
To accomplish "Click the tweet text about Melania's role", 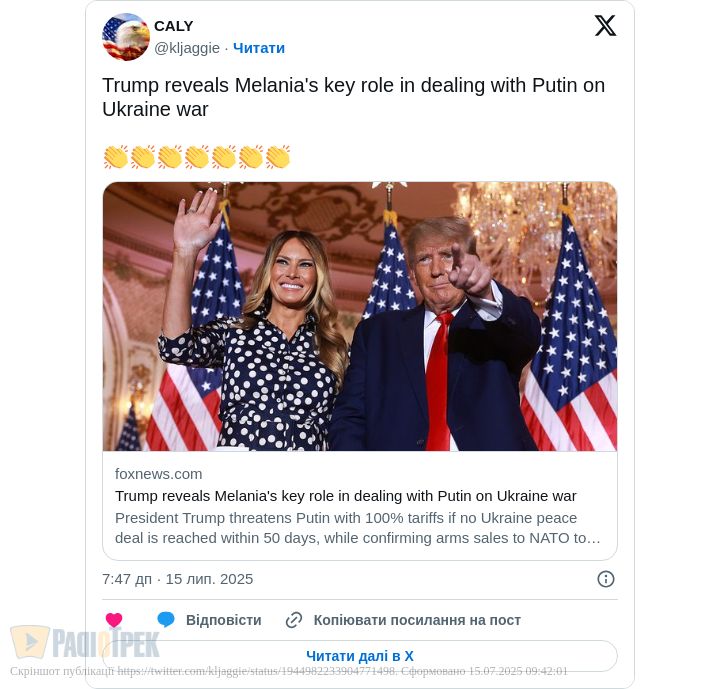I will click(x=354, y=97).
